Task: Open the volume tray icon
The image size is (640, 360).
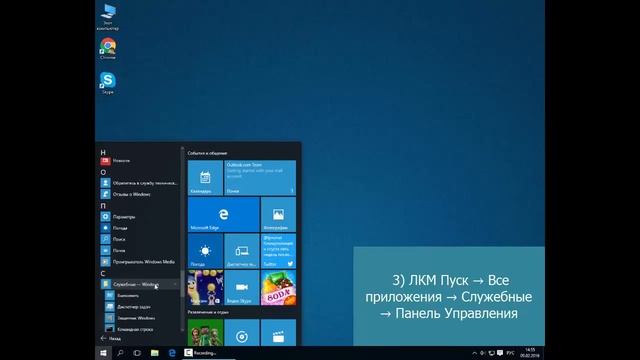Action: [483, 353]
